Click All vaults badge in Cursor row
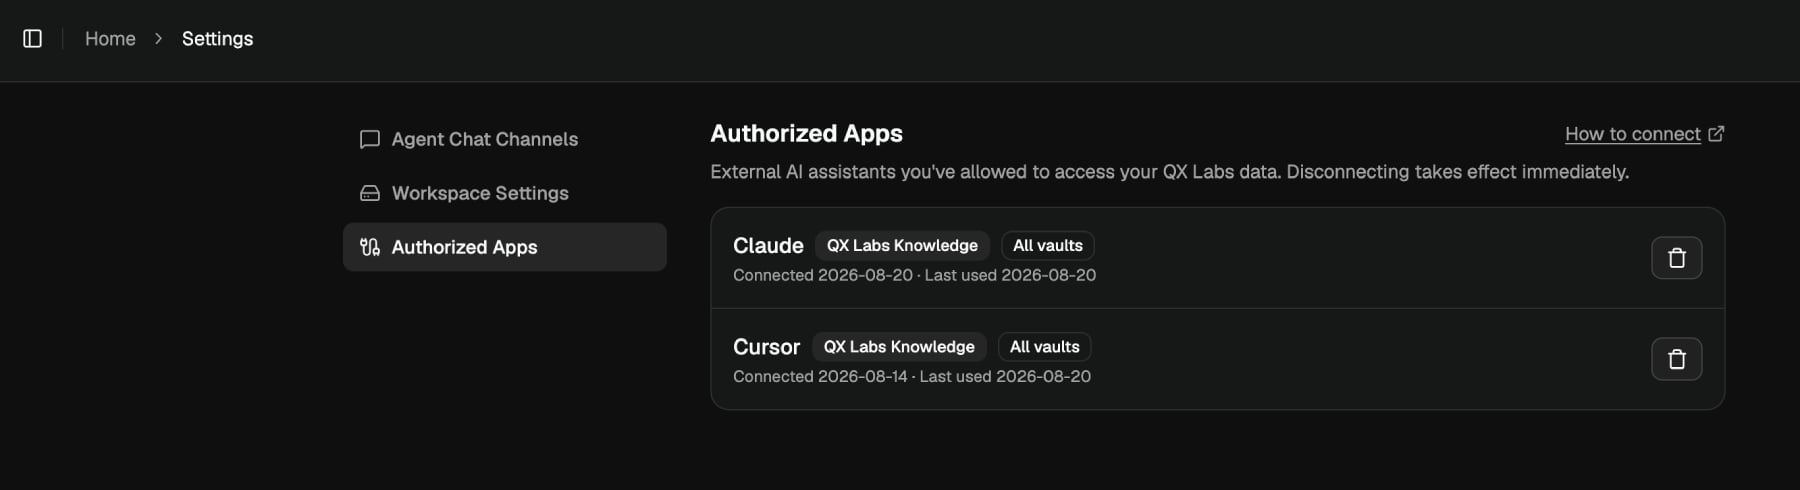Screen dimensions: 1800x490 1044,347
